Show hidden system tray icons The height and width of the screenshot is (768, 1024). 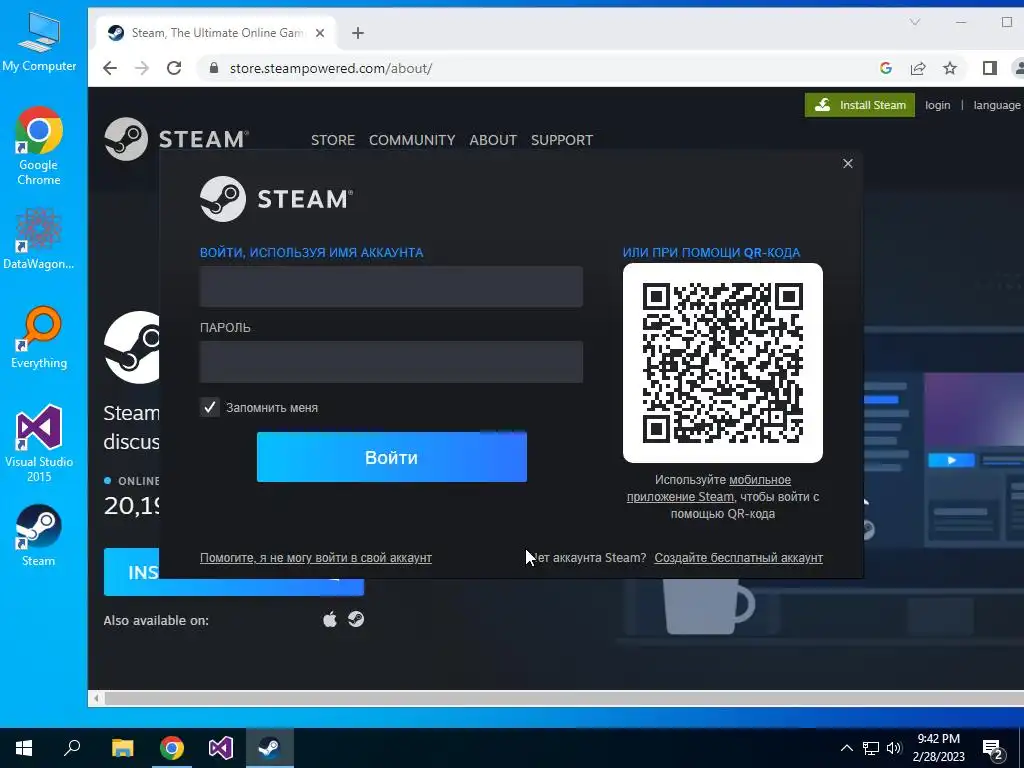point(846,748)
